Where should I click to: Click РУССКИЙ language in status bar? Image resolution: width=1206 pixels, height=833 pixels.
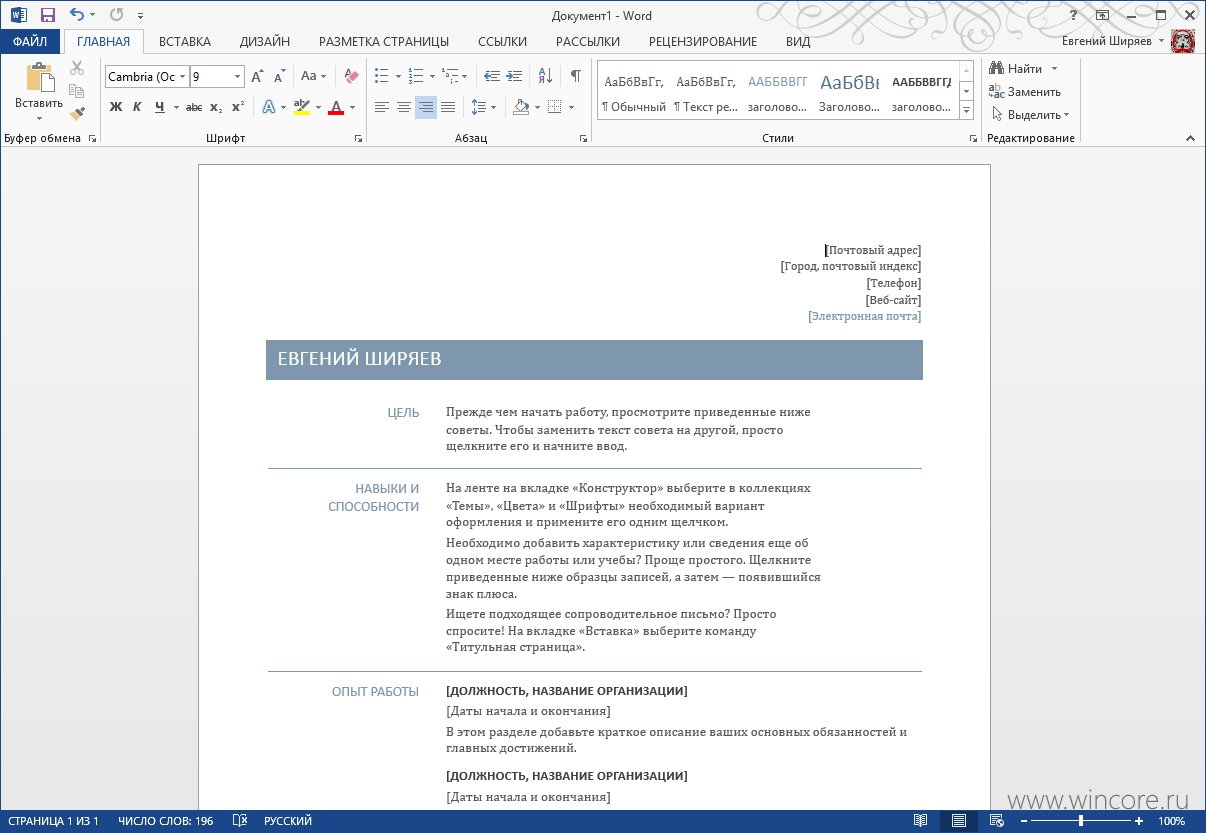pos(288,821)
